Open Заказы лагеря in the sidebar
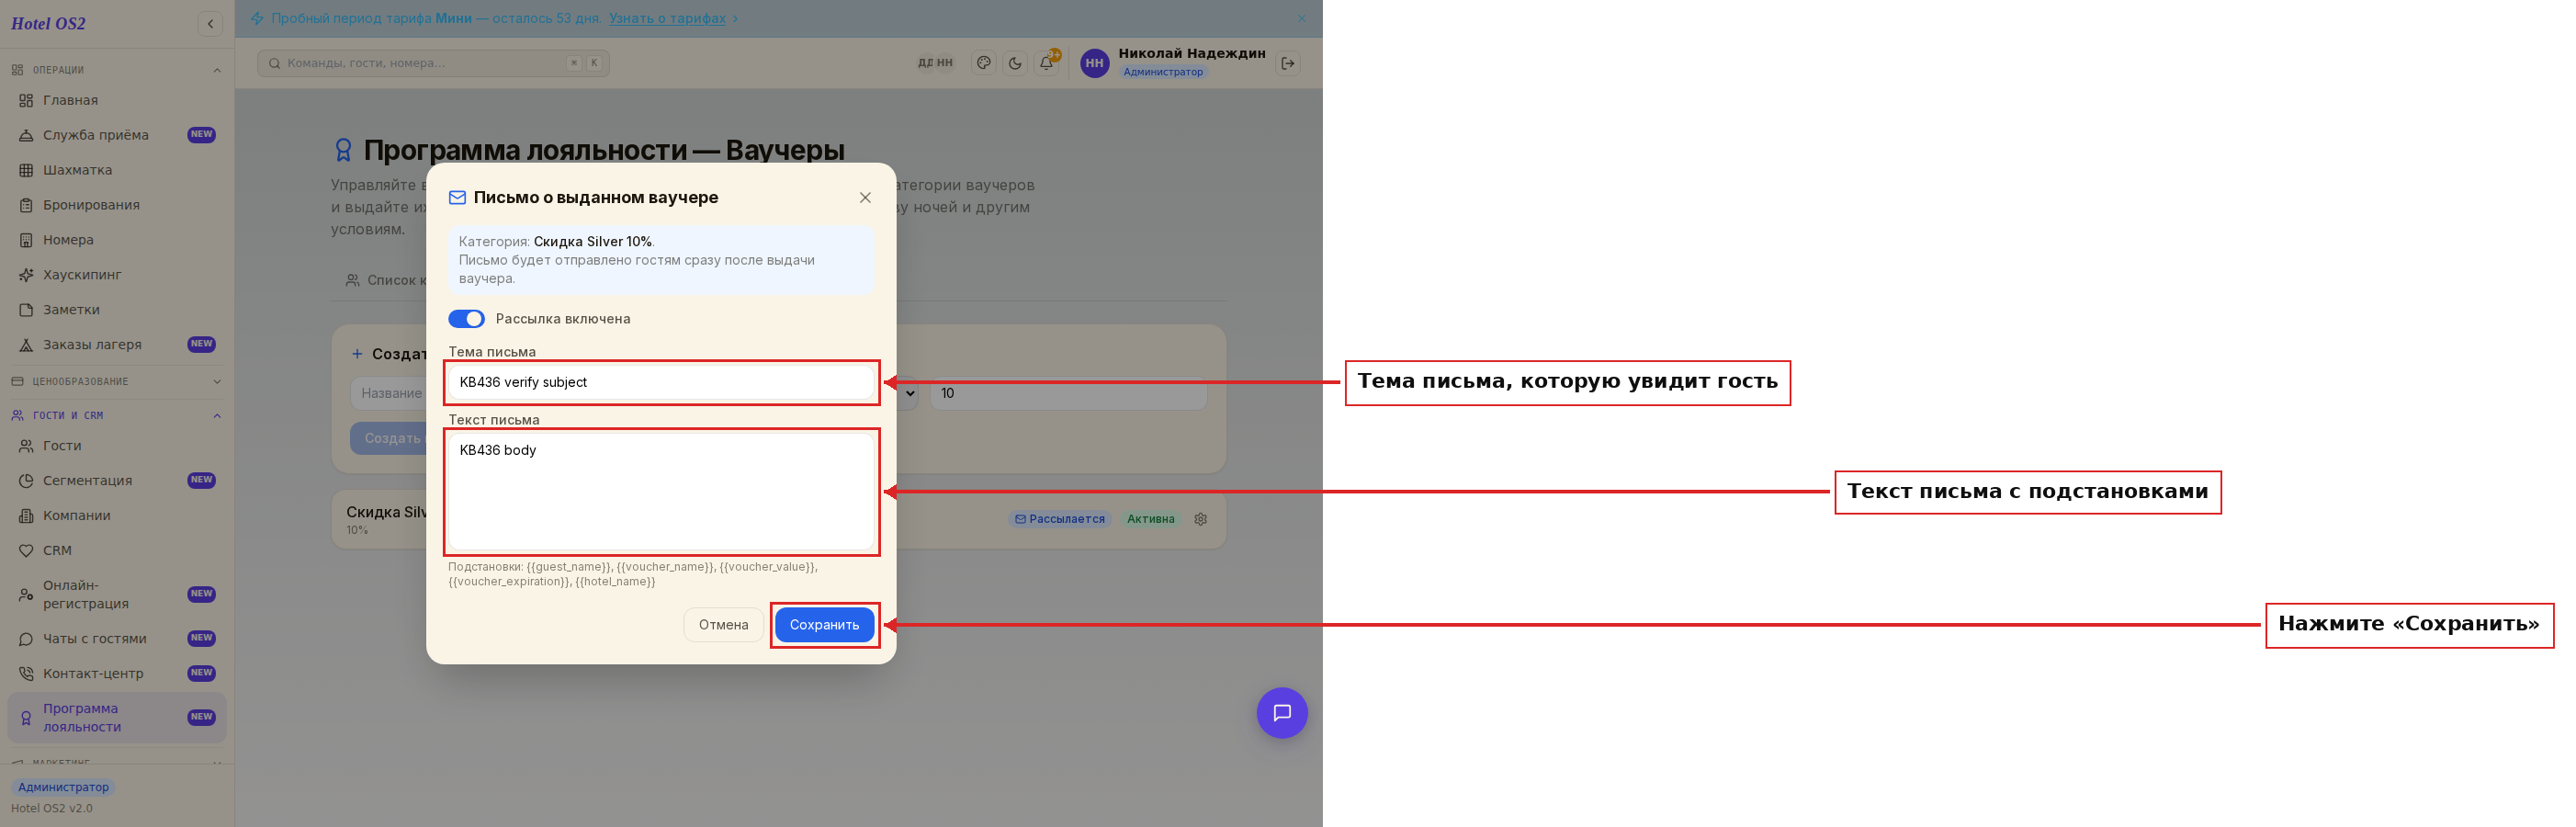 [117, 345]
